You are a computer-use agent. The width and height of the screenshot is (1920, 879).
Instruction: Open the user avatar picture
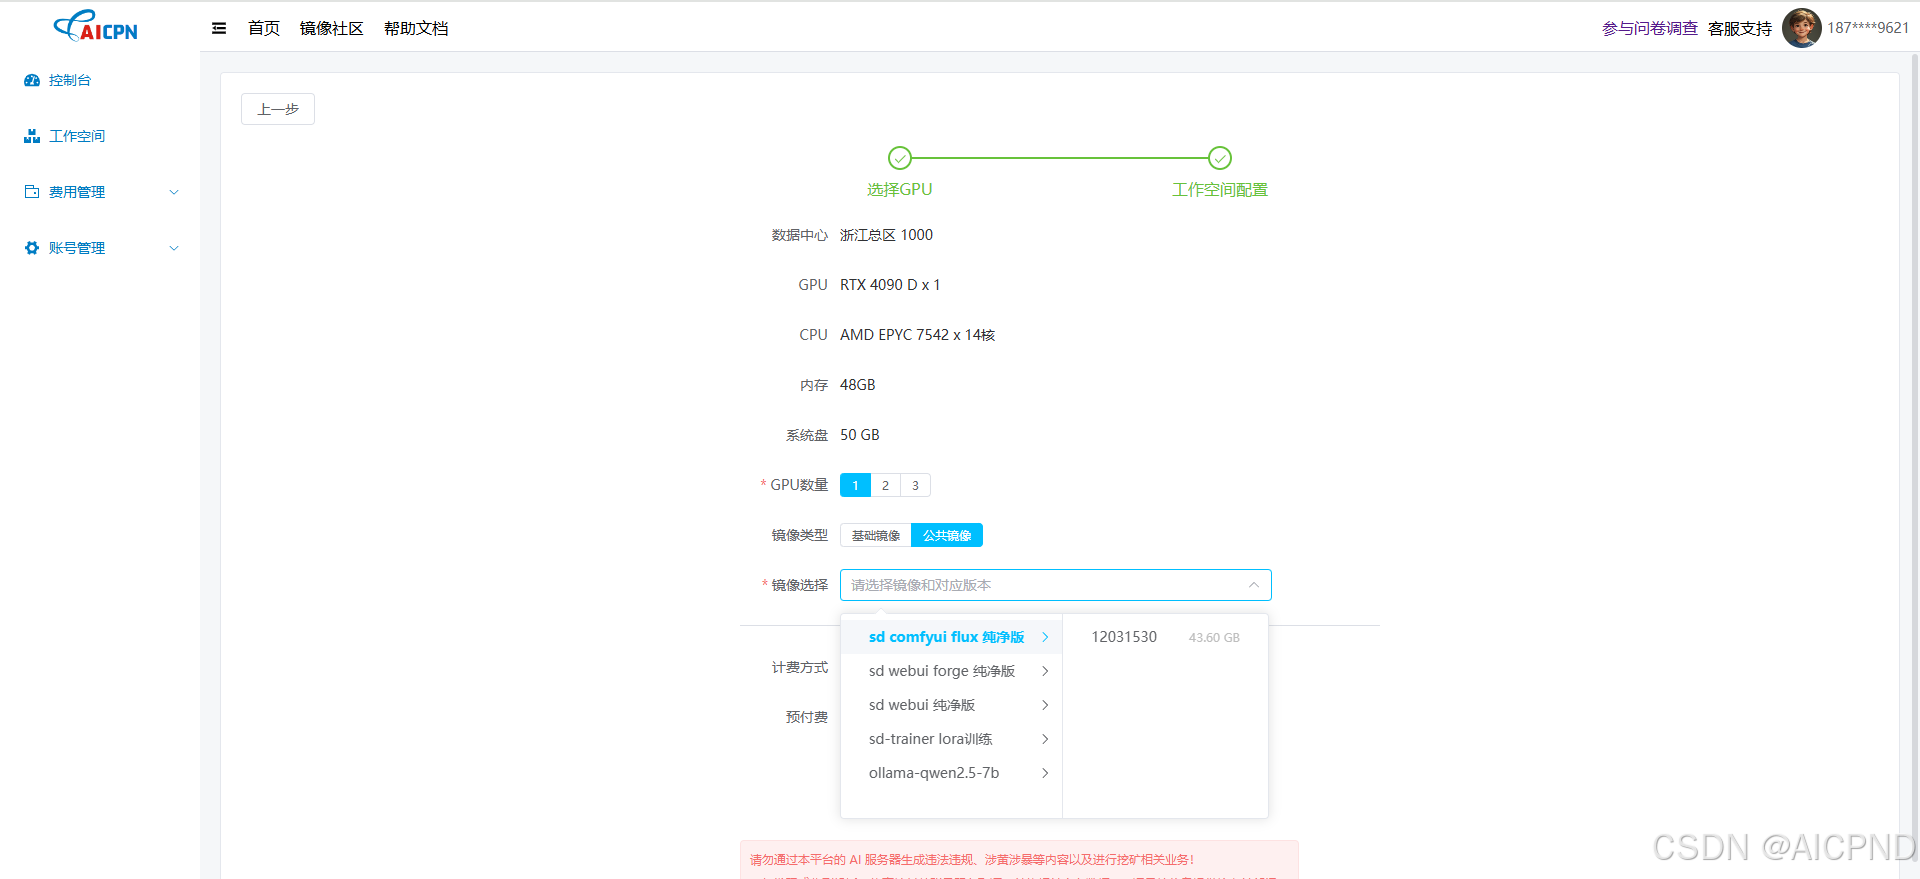tap(1801, 28)
